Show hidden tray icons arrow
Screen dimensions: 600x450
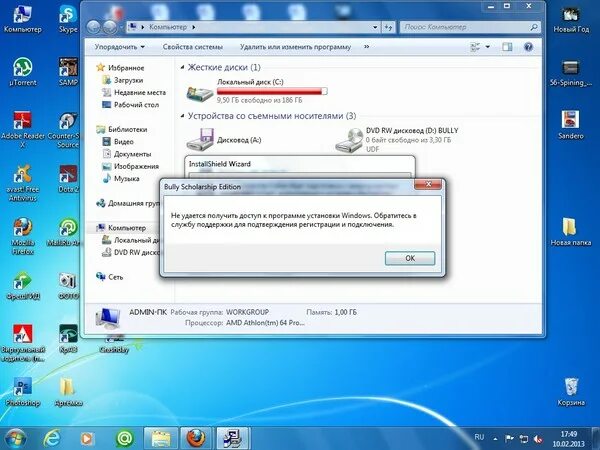pyautogui.click(x=496, y=439)
